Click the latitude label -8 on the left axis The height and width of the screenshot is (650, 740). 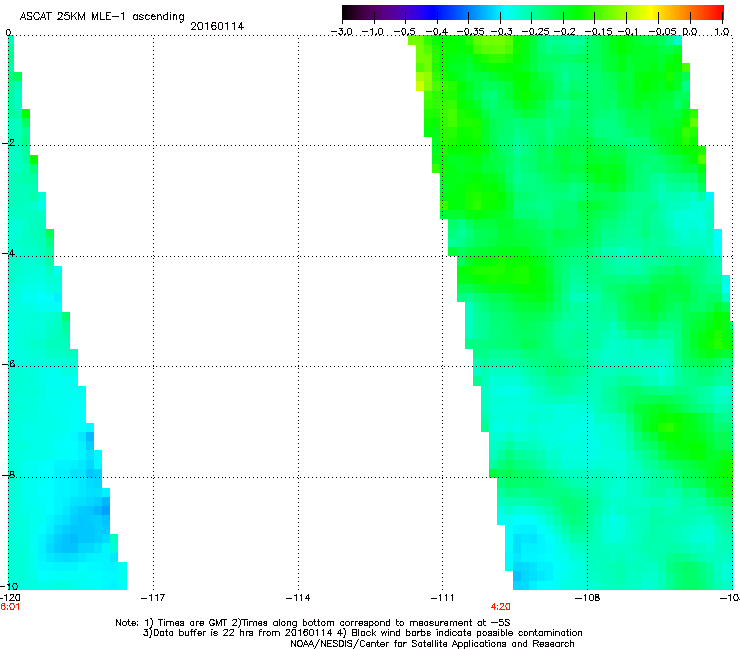pyautogui.click(x=8, y=474)
